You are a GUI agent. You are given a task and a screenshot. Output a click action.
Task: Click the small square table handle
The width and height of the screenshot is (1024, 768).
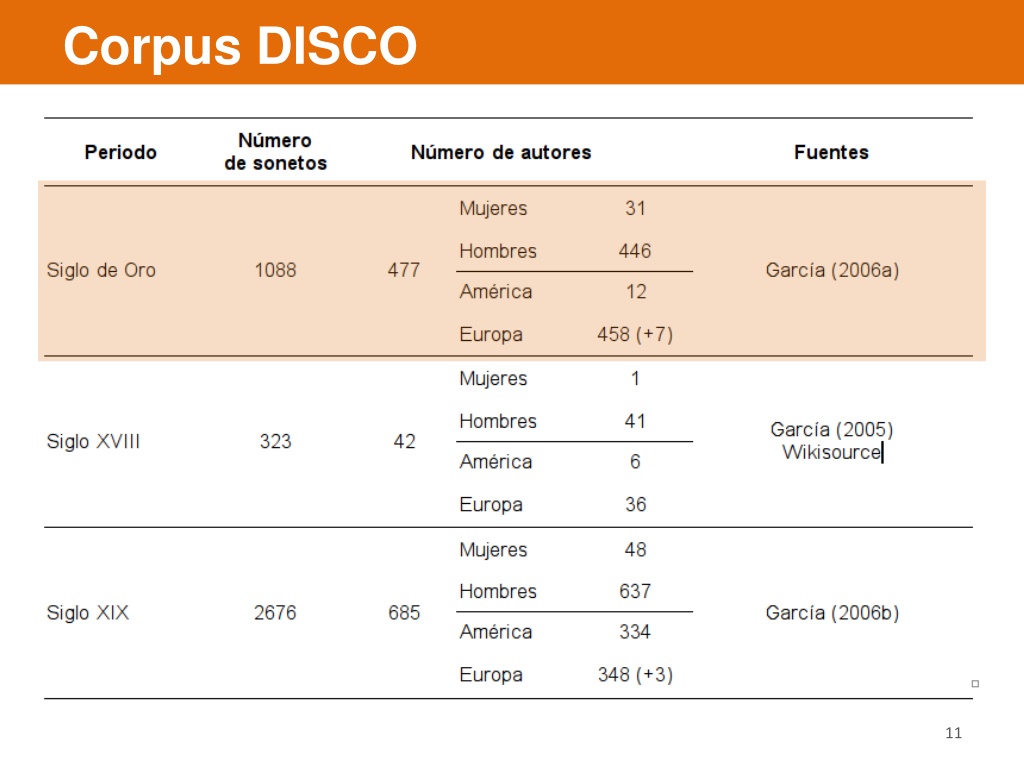[975, 684]
